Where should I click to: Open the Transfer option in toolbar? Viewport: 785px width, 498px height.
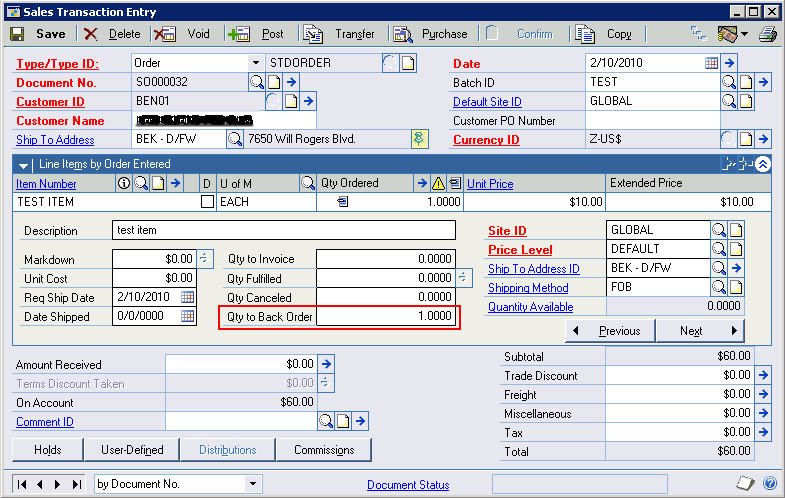[339, 34]
